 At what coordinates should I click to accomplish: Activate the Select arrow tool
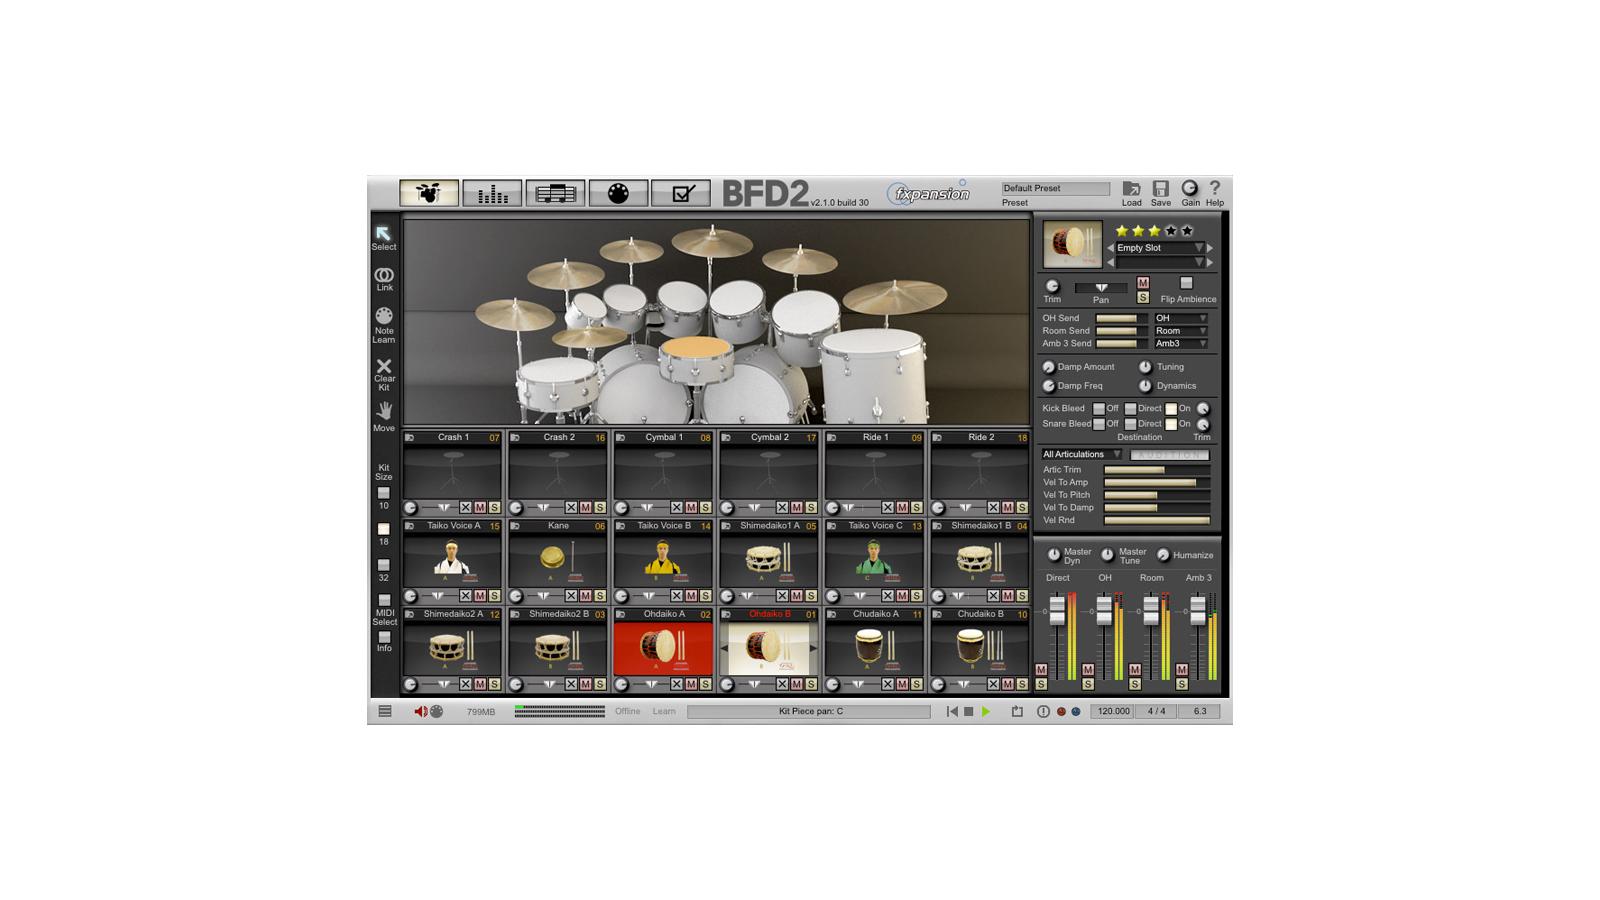(x=383, y=233)
